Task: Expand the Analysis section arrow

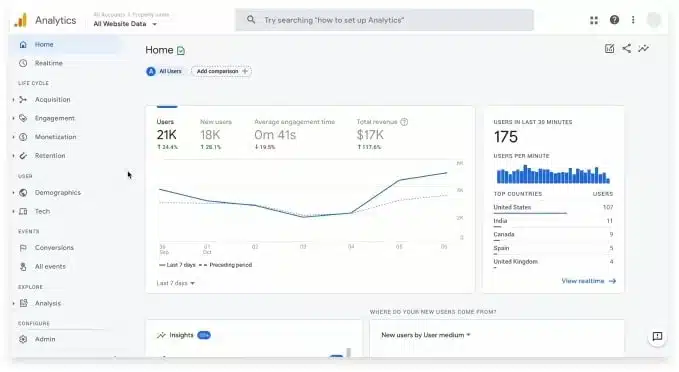Action: tap(13, 303)
